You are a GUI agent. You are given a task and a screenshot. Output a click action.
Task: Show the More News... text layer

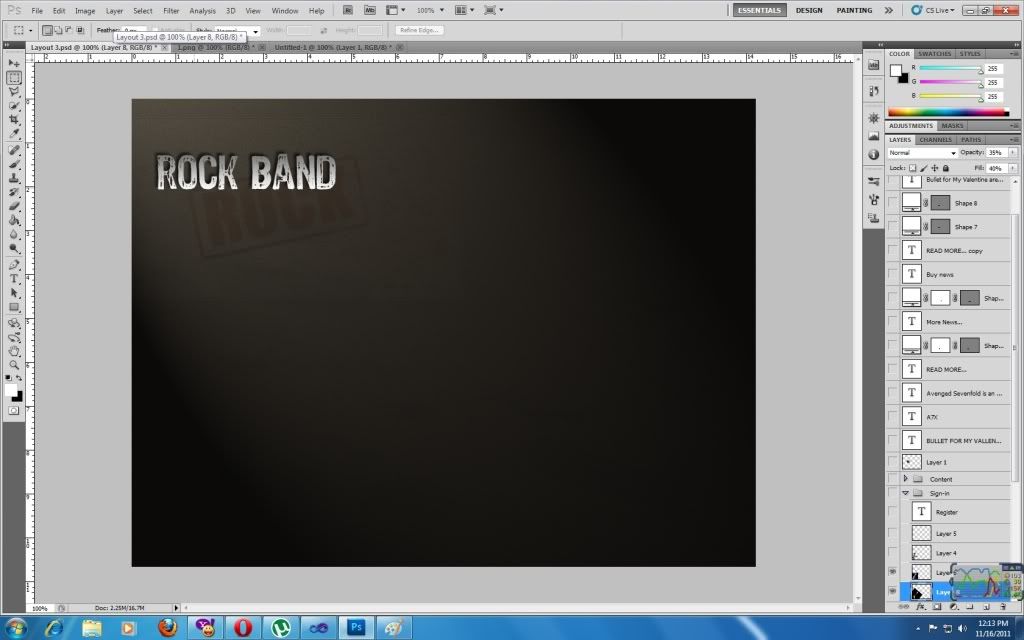[892, 321]
